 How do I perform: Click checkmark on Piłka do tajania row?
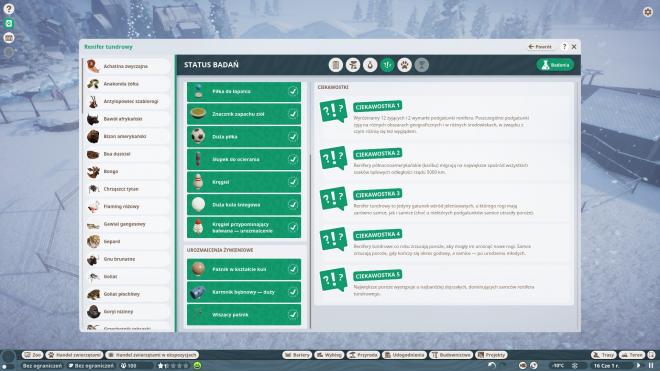coord(293,91)
